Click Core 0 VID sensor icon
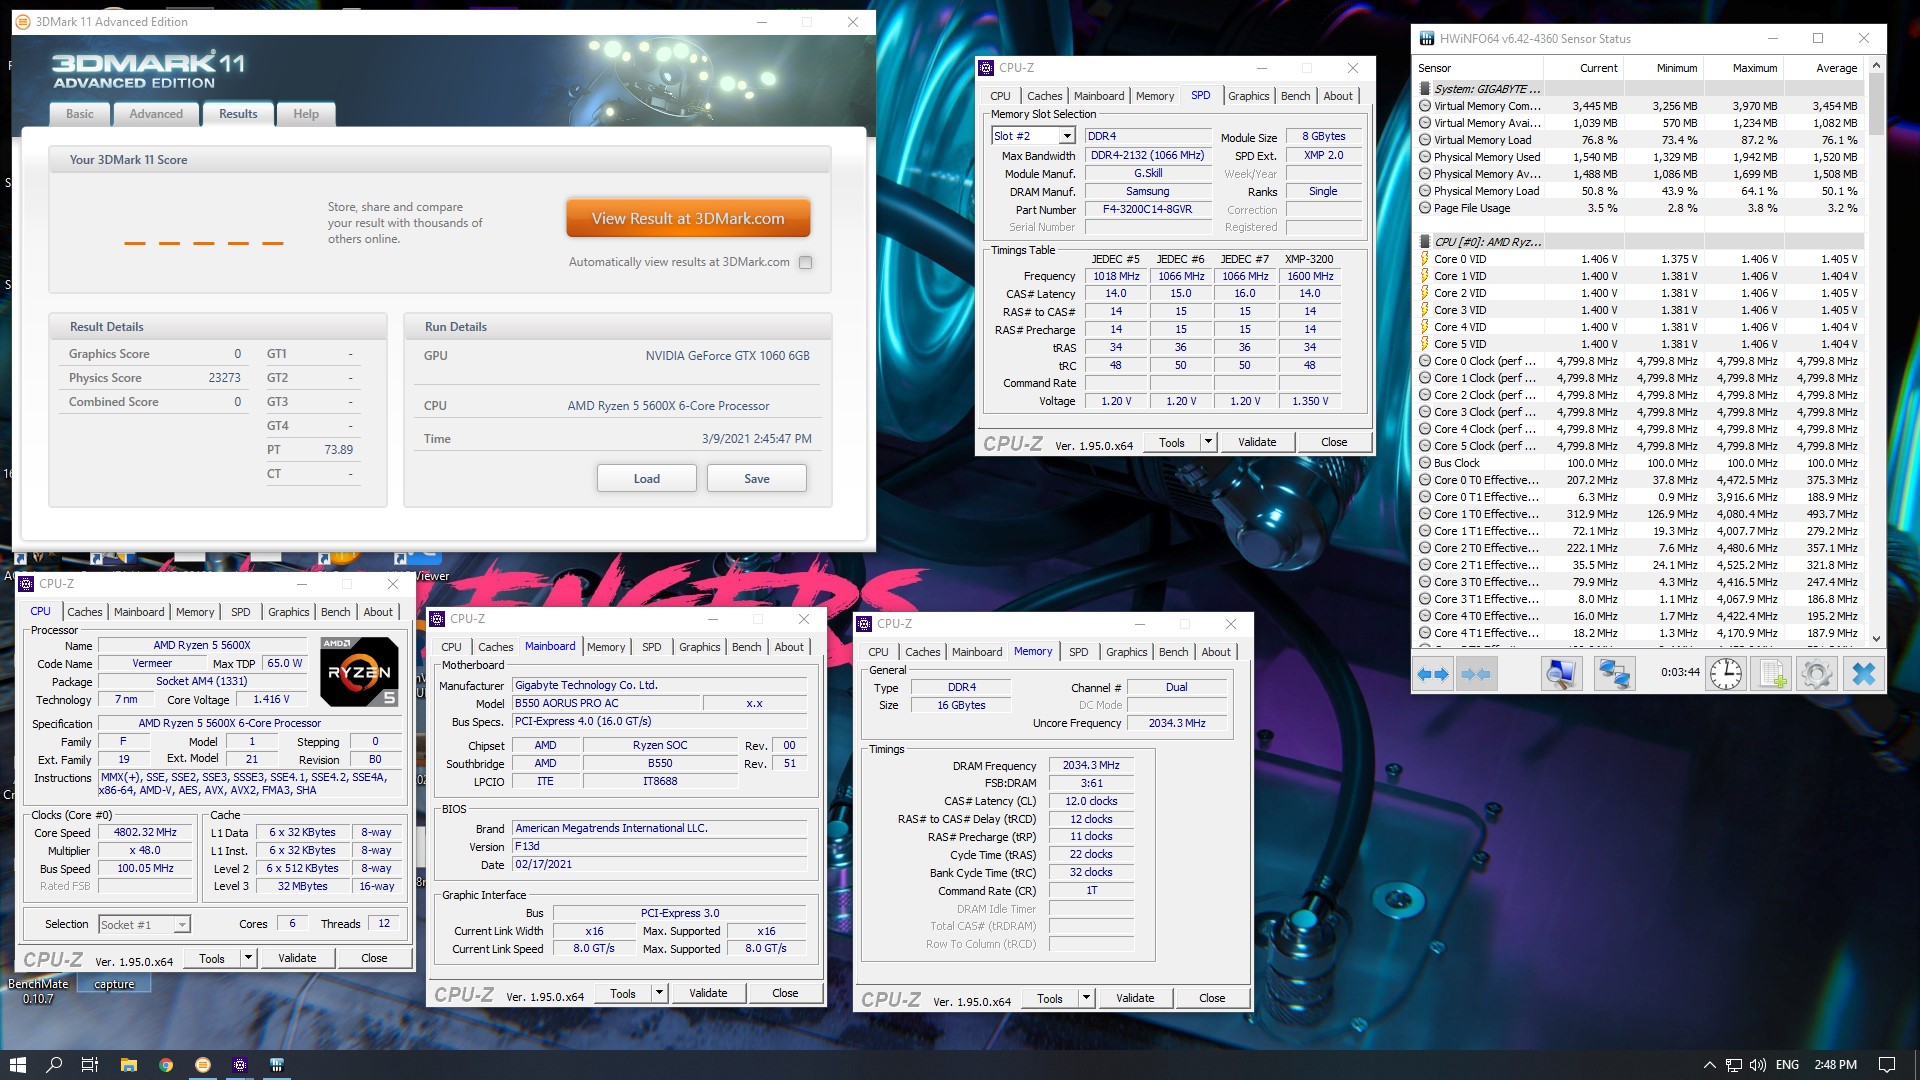 pos(1425,259)
